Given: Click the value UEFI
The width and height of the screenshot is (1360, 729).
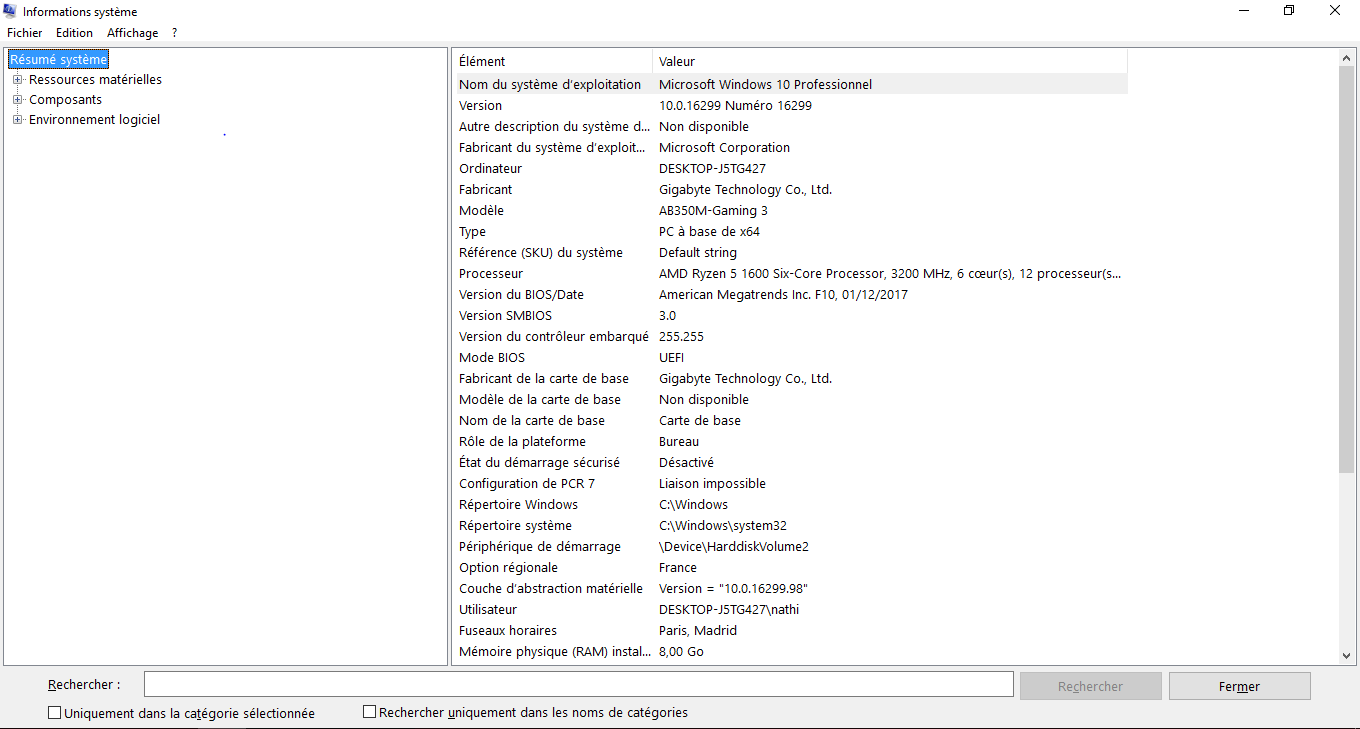Looking at the screenshot, I should [x=671, y=357].
